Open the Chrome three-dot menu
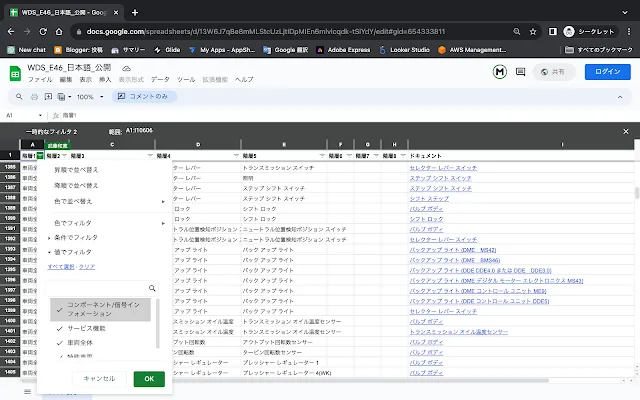Screen dimensions: 640x400 (629, 31)
